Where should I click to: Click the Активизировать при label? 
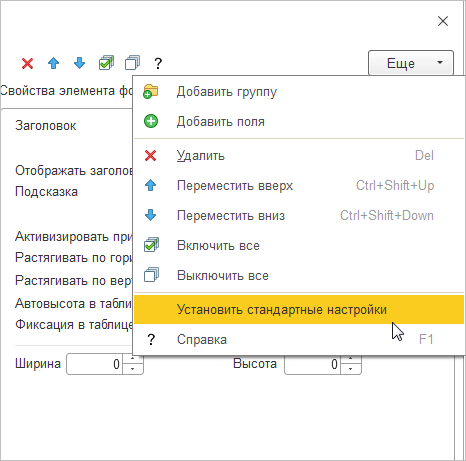(73, 237)
